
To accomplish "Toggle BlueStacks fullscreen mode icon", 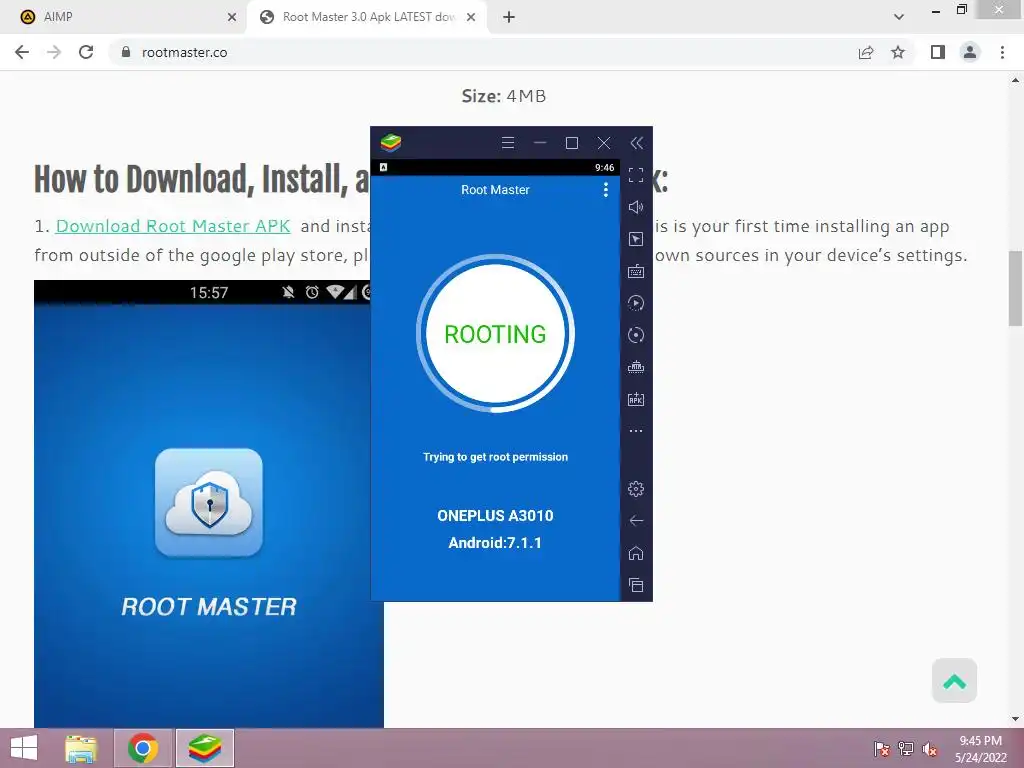I will point(635,175).
